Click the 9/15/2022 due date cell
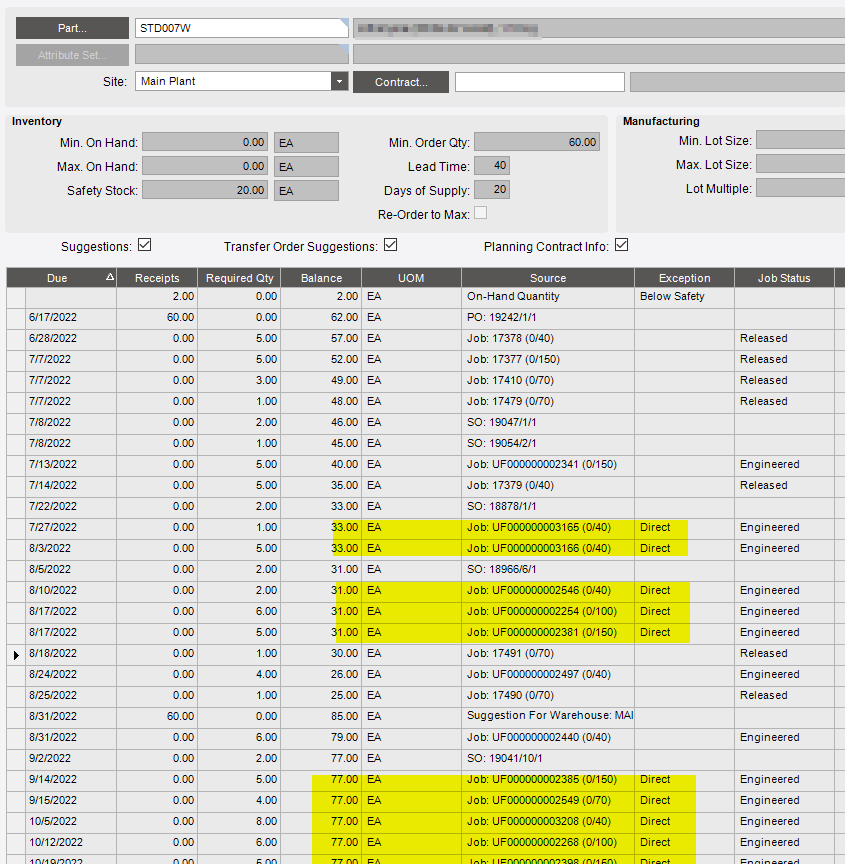The height and width of the screenshot is (864, 845). [71, 800]
